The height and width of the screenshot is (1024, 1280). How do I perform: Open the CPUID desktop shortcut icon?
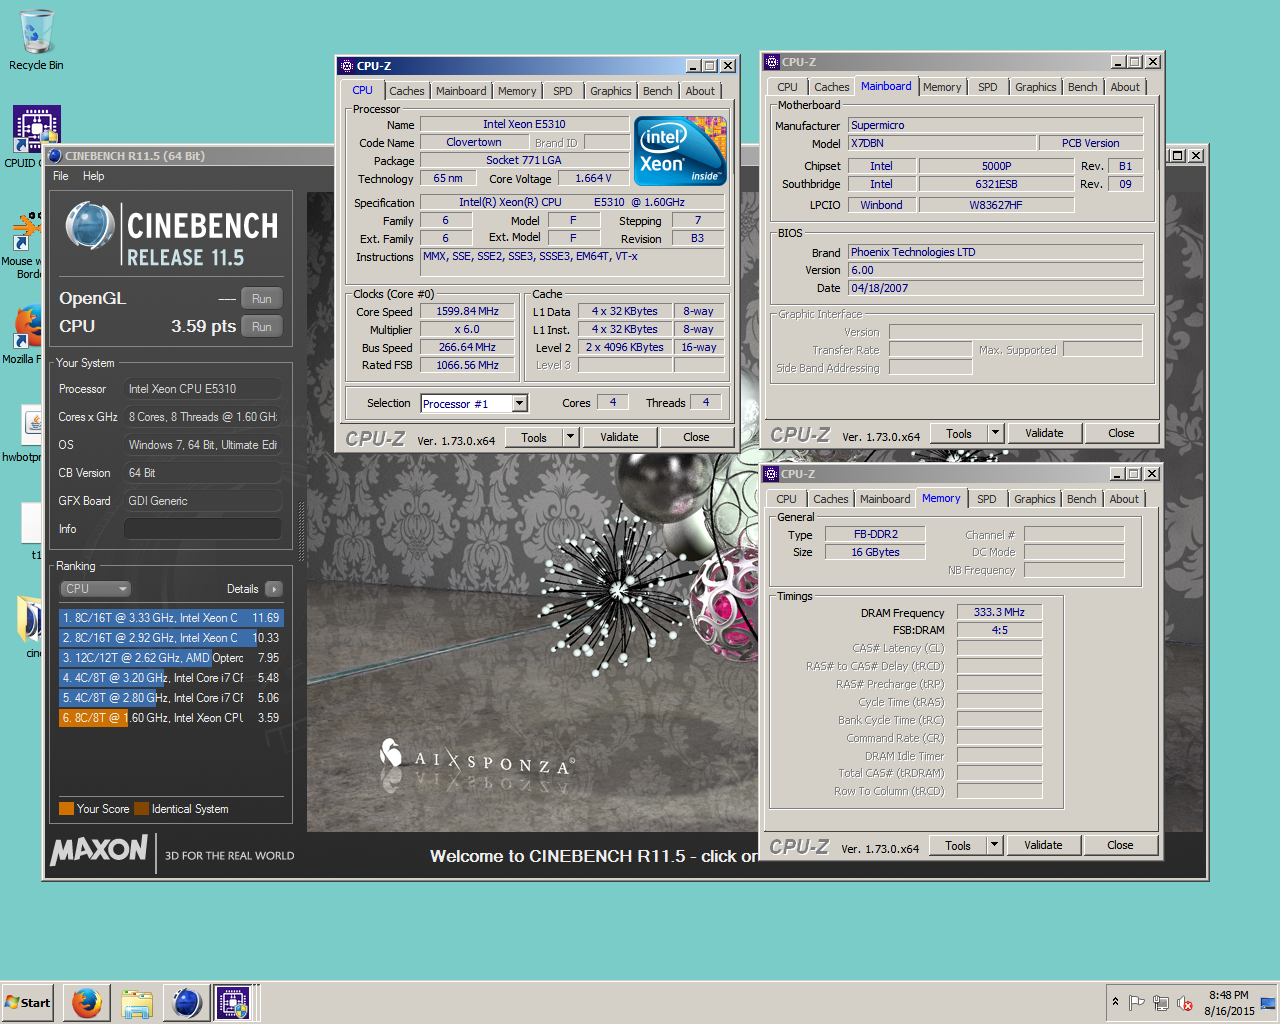36,128
